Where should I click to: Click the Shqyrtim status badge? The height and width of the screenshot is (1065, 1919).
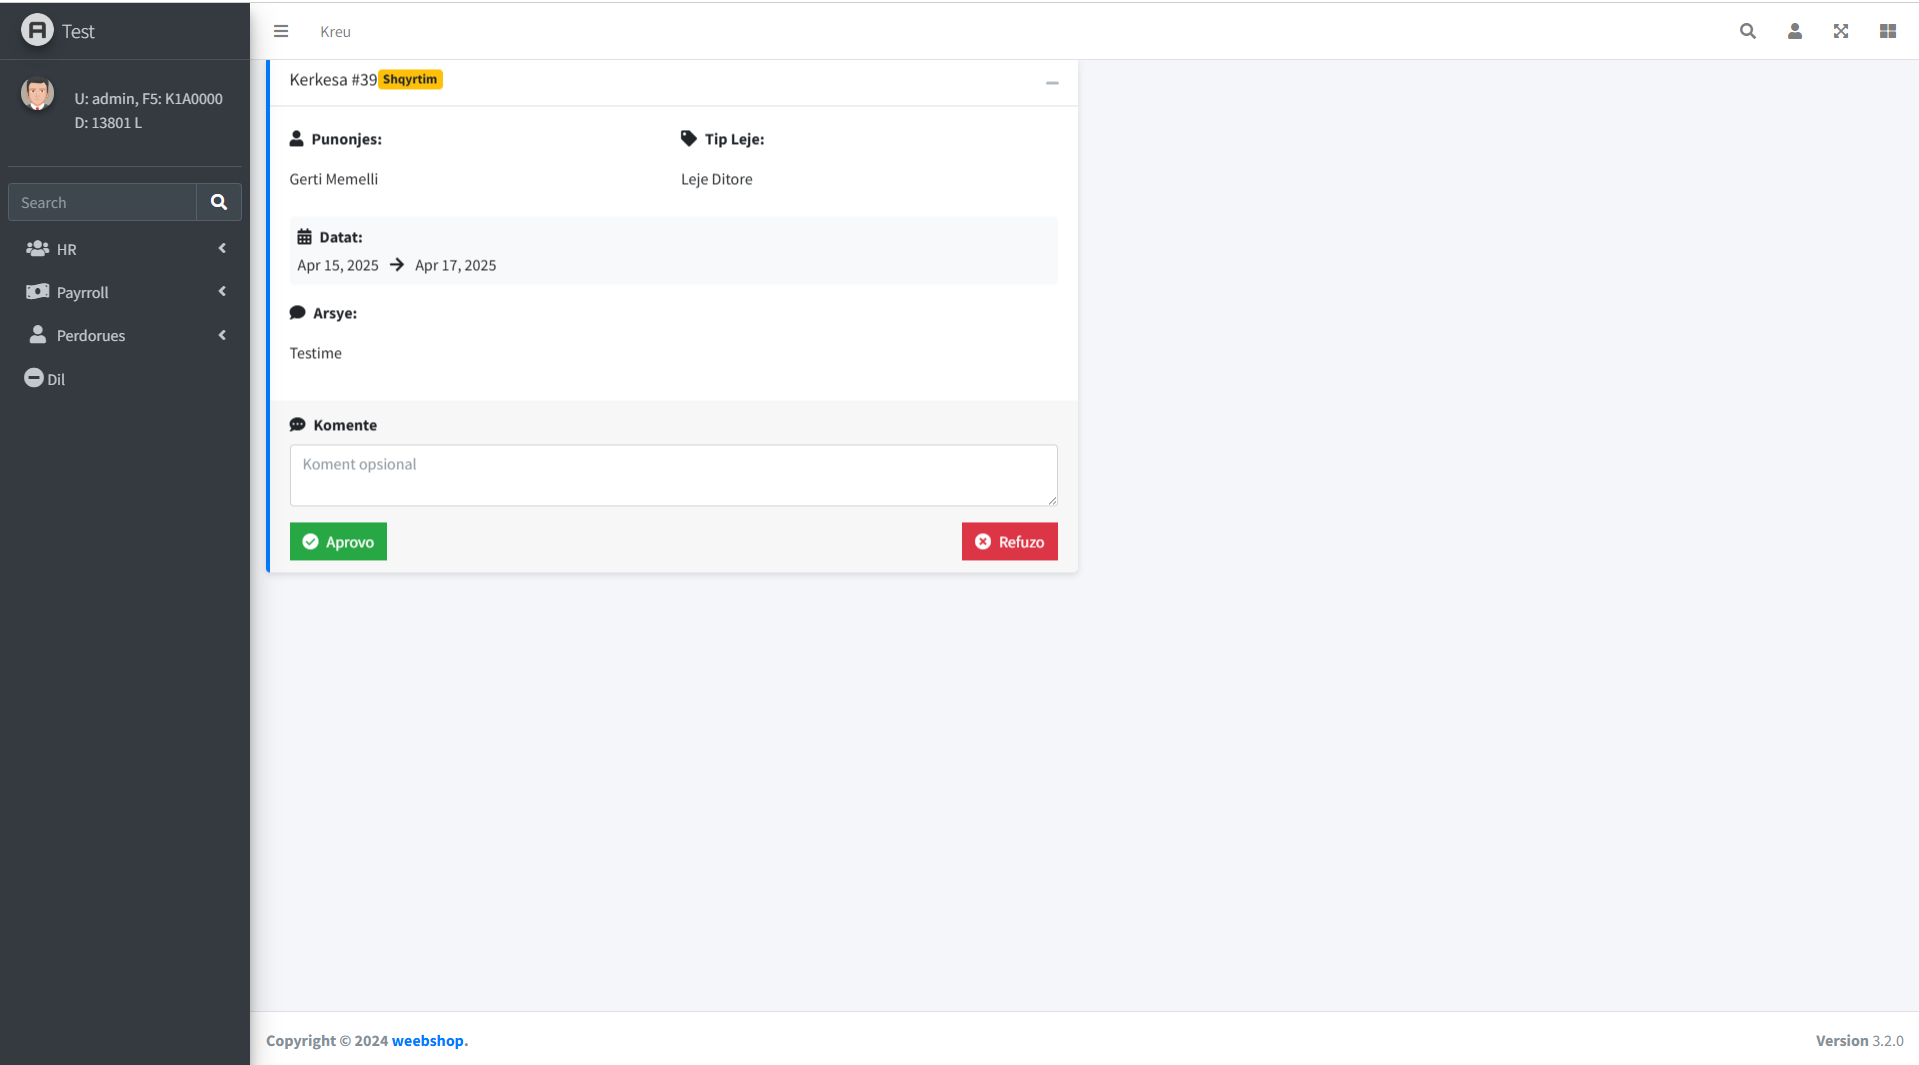(x=410, y=79)
